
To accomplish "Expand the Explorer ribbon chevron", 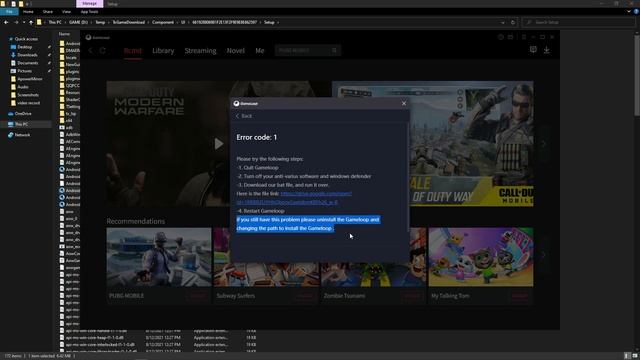I will pos(629,12).
